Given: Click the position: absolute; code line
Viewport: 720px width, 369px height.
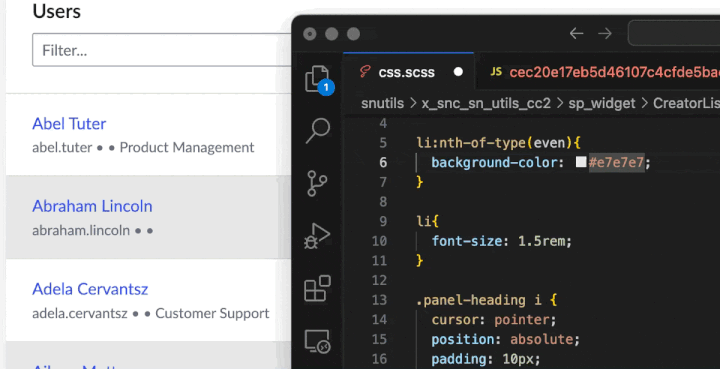Looking at the screenshot, I should pos(506,339).
